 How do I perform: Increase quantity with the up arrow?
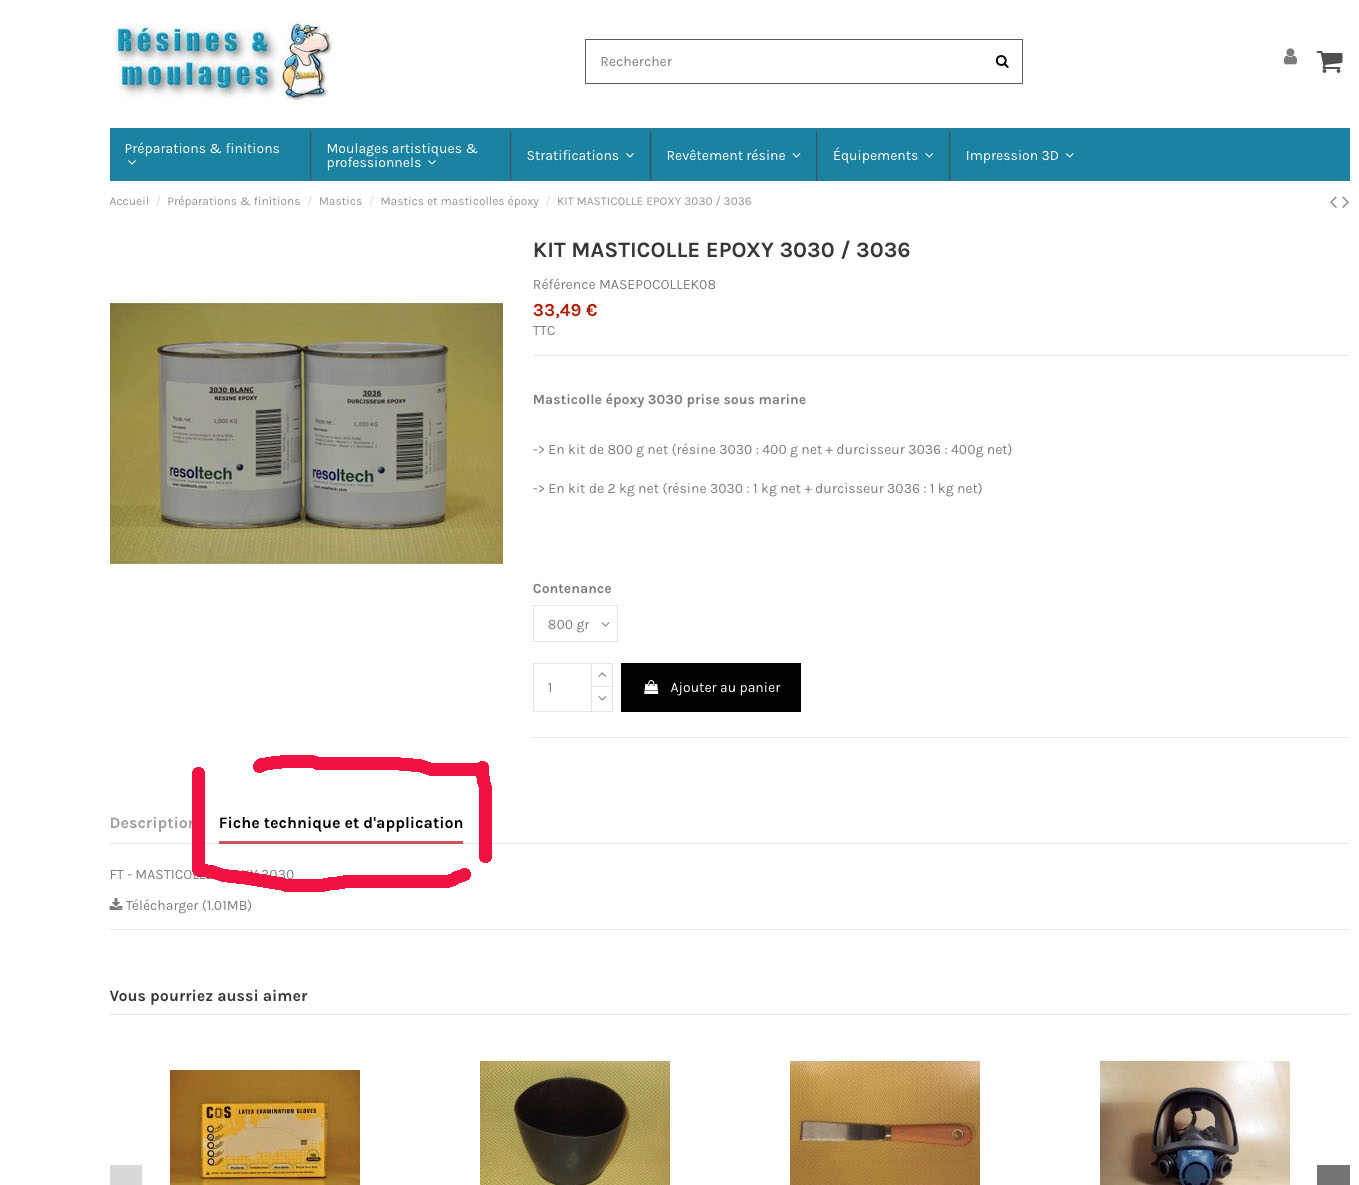click(x=602, y=675)
